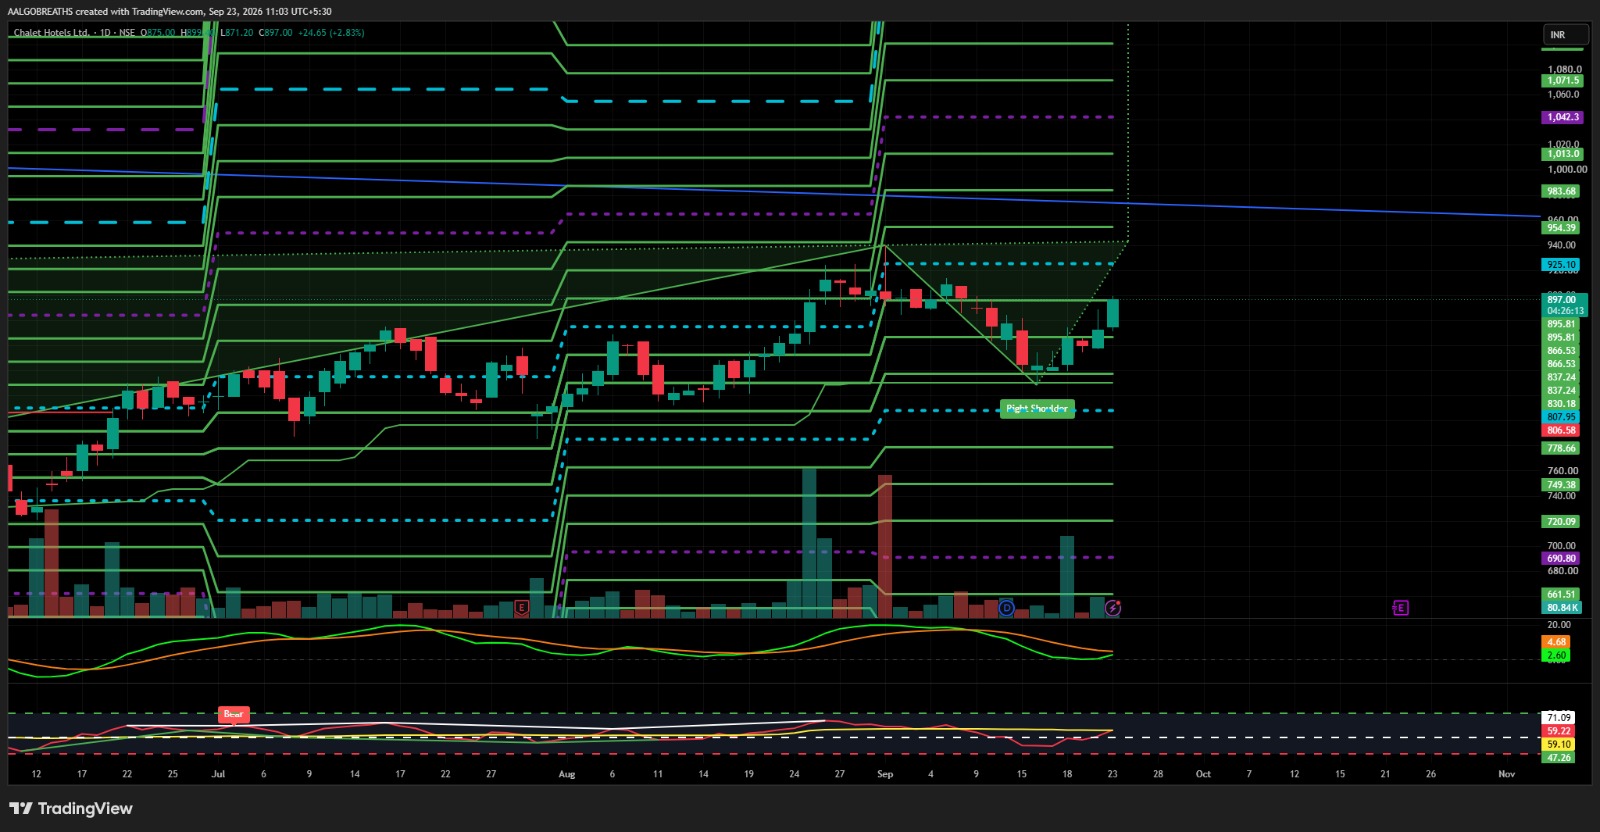
Task: Click the Chalet Hotels Ltd. symbol title
Action: click(52, 33)
